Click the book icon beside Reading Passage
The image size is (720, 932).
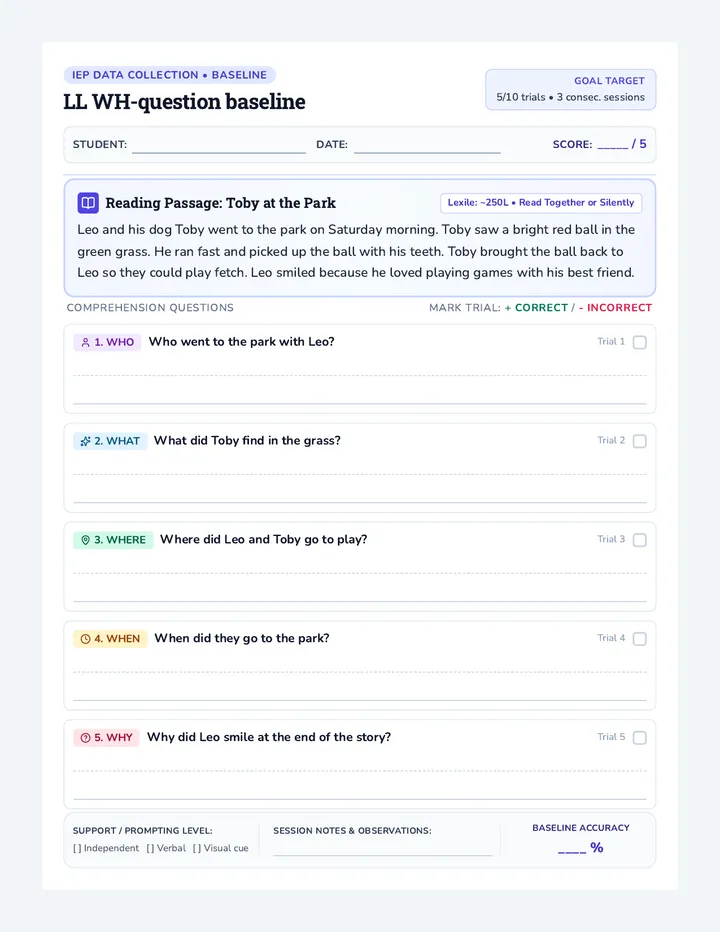[x=88, y=203]
